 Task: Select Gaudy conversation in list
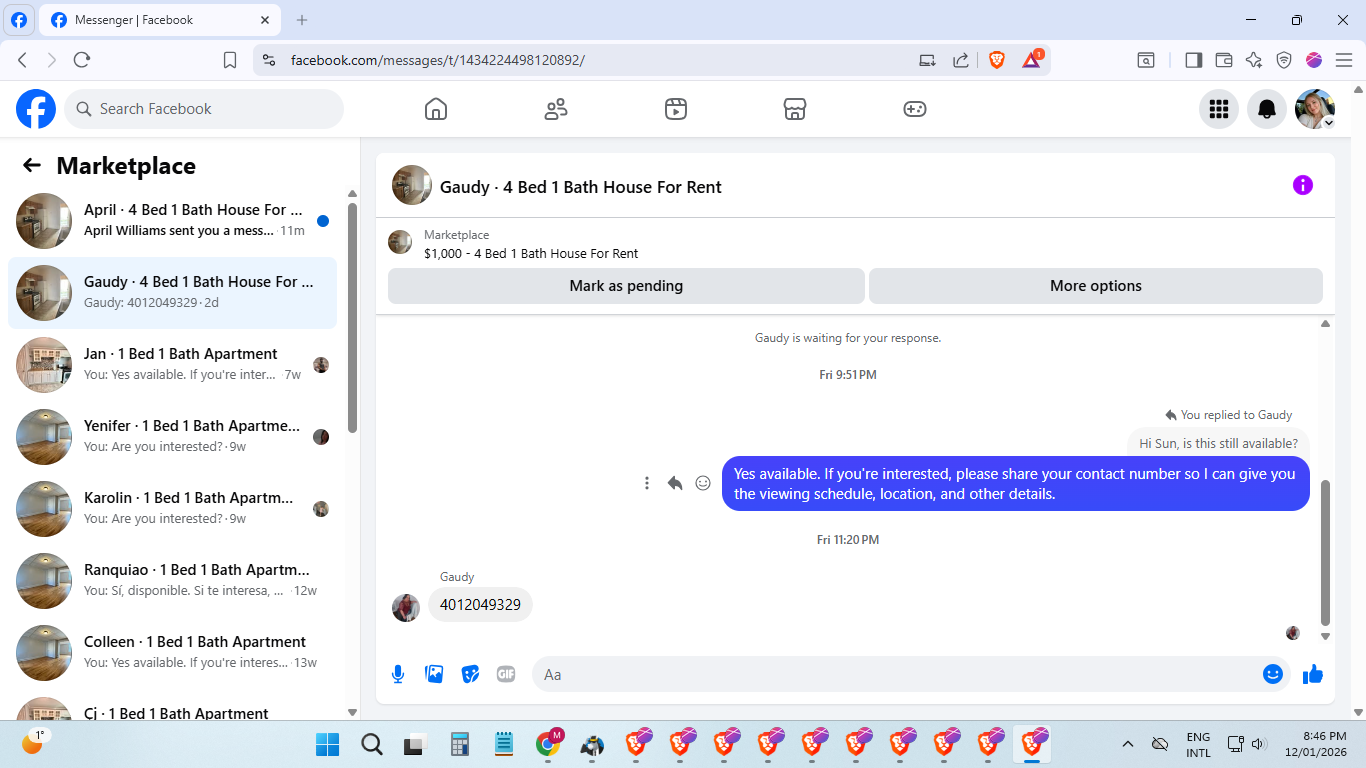click(172, 293)
